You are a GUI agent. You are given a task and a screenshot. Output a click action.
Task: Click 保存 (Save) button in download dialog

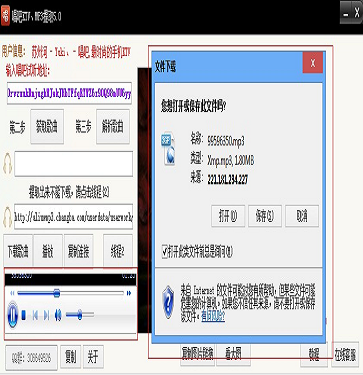265,216
